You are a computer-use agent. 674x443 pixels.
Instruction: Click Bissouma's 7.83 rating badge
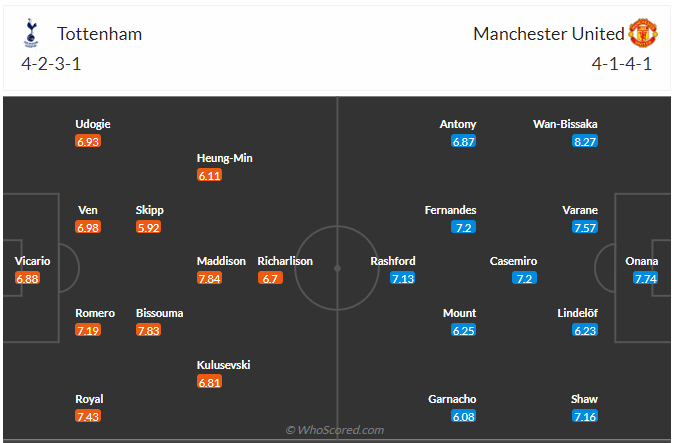click(150, 329)
